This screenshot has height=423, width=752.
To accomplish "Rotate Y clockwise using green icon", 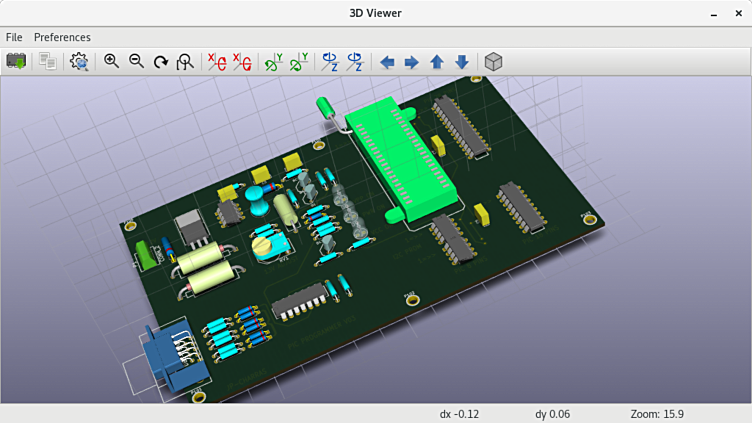I will click(x=273, y=62).
